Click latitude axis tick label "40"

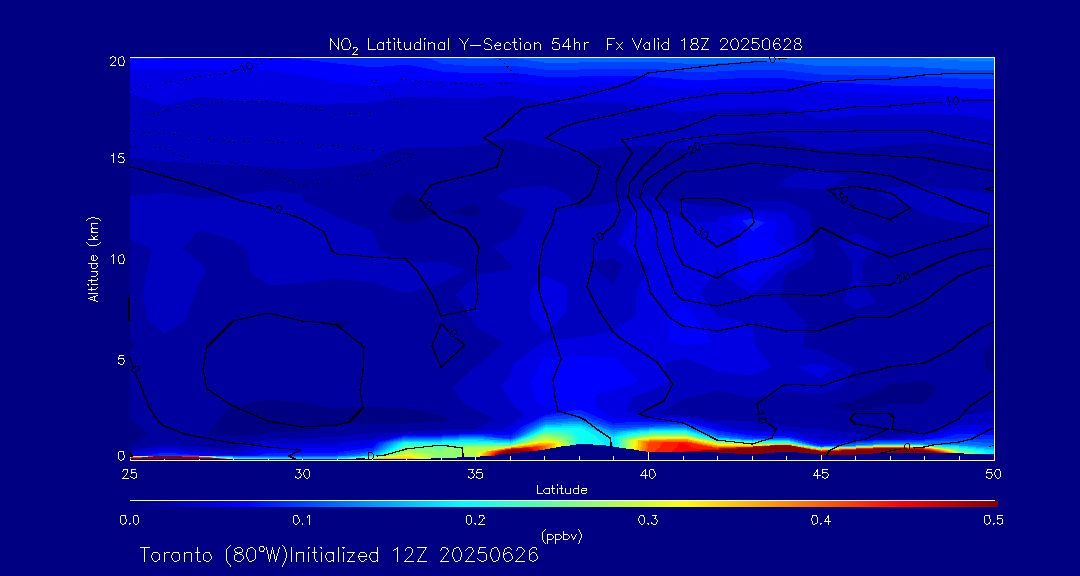click(x=648, y=473)
